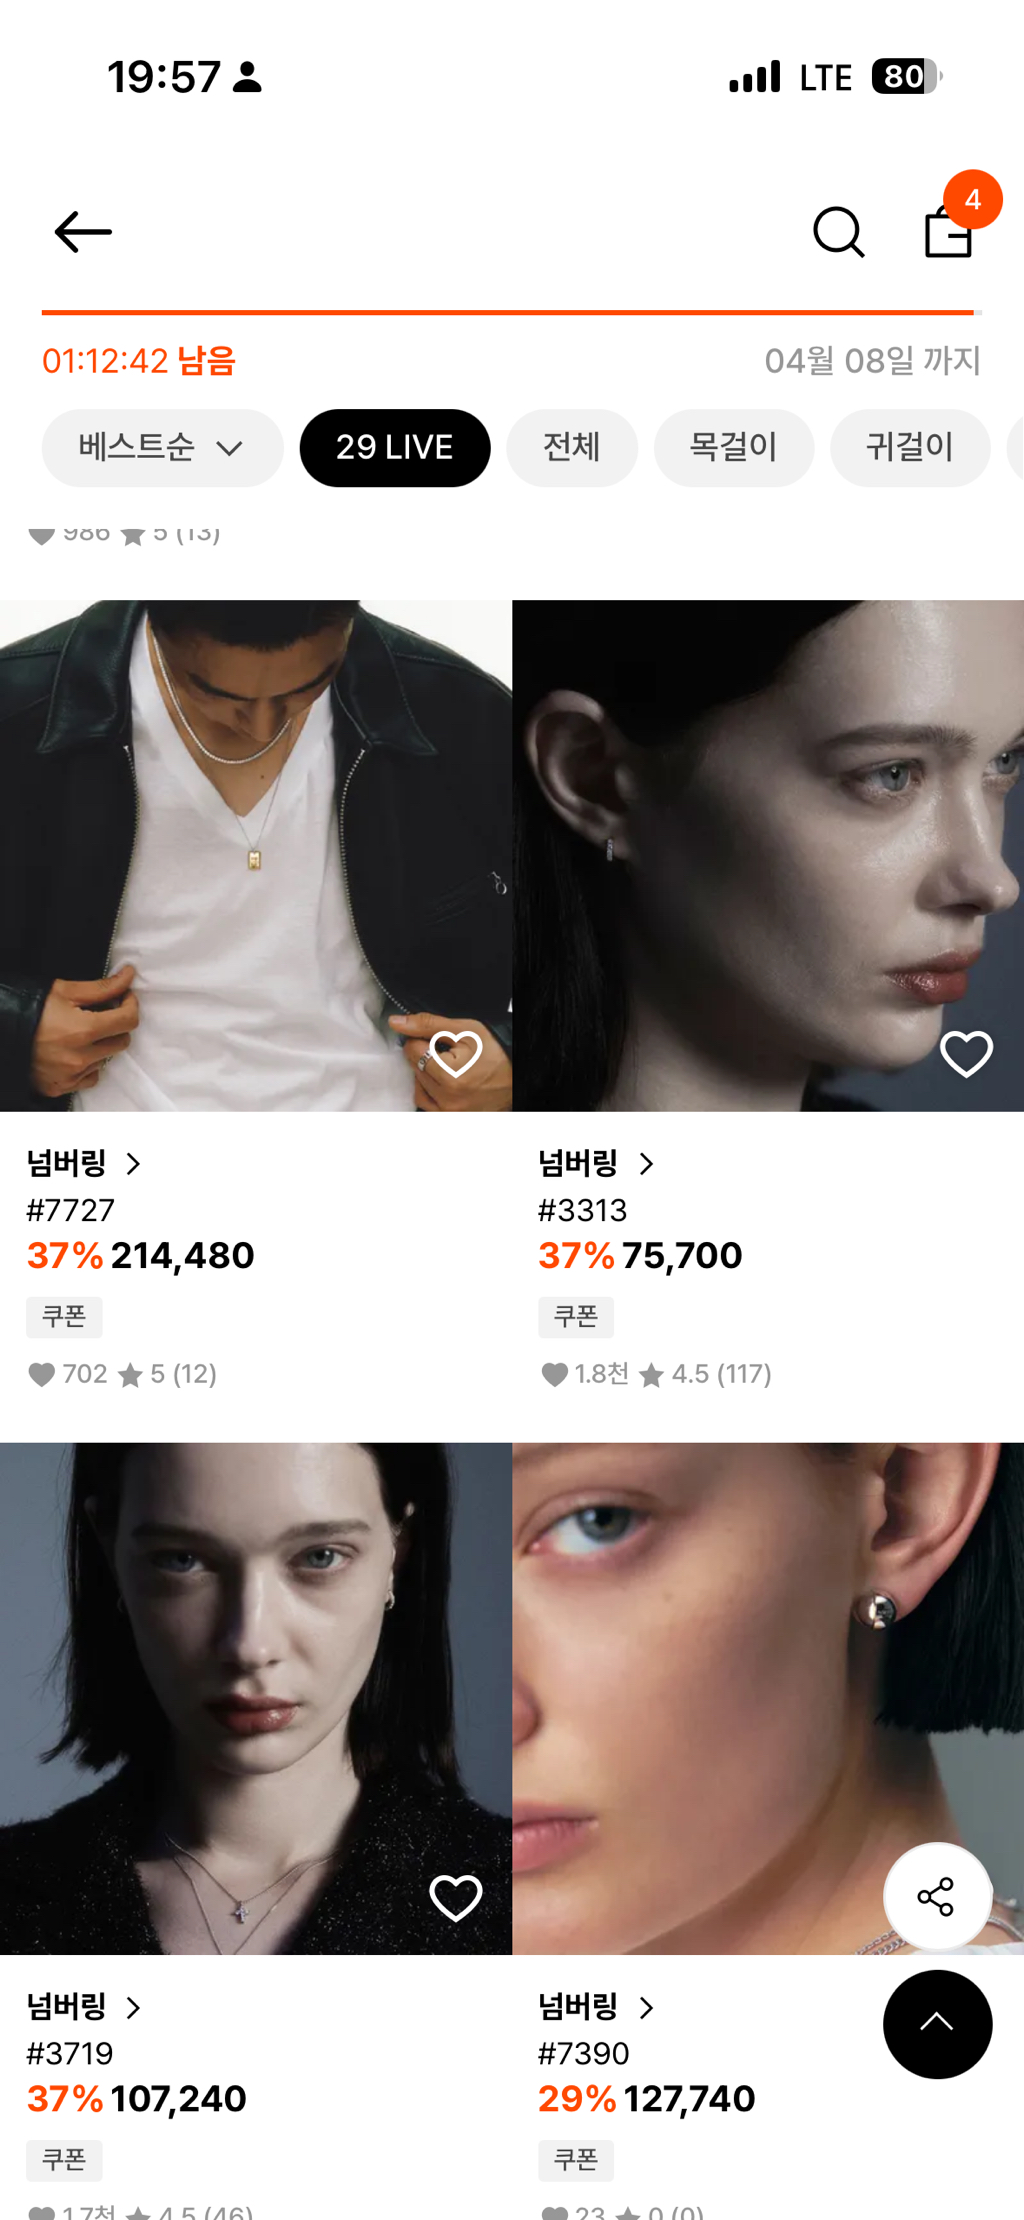This screenshot has width=1024, height=2220.
Task: Tap the scroll-to-top arrow button
Action: pyautogui.click(x=937, y=2024)
